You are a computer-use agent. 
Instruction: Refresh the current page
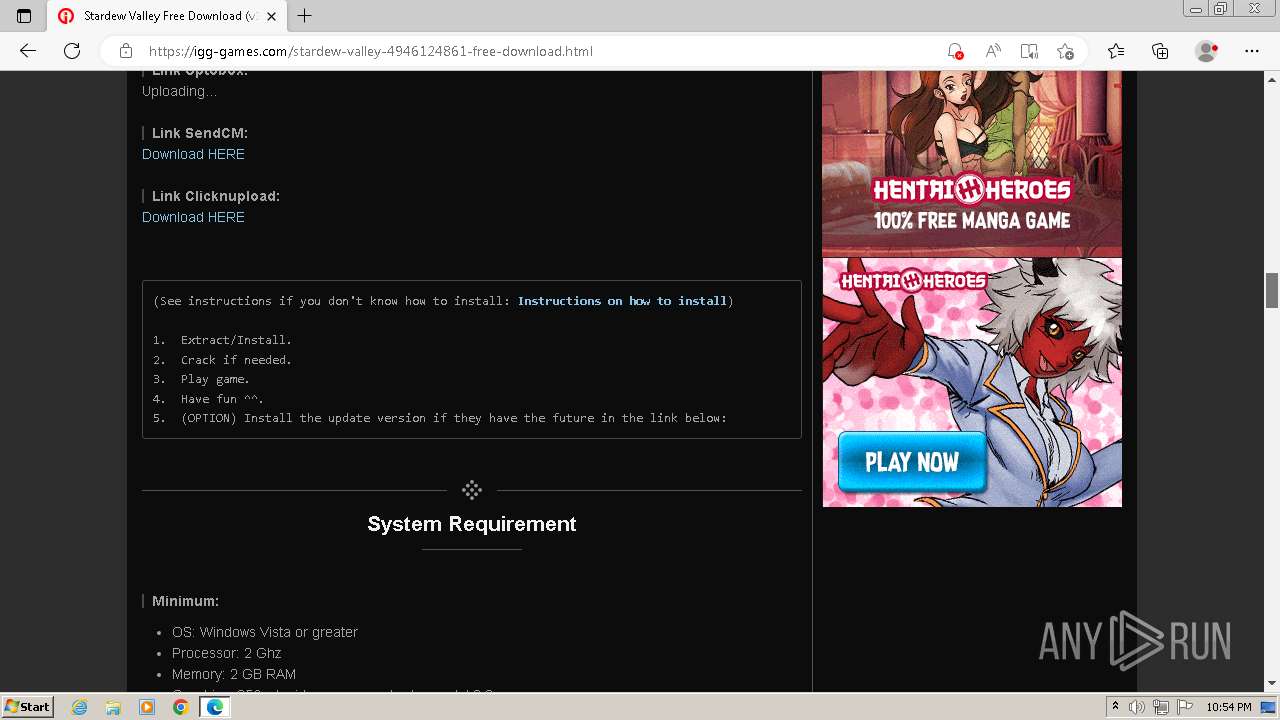72,51
